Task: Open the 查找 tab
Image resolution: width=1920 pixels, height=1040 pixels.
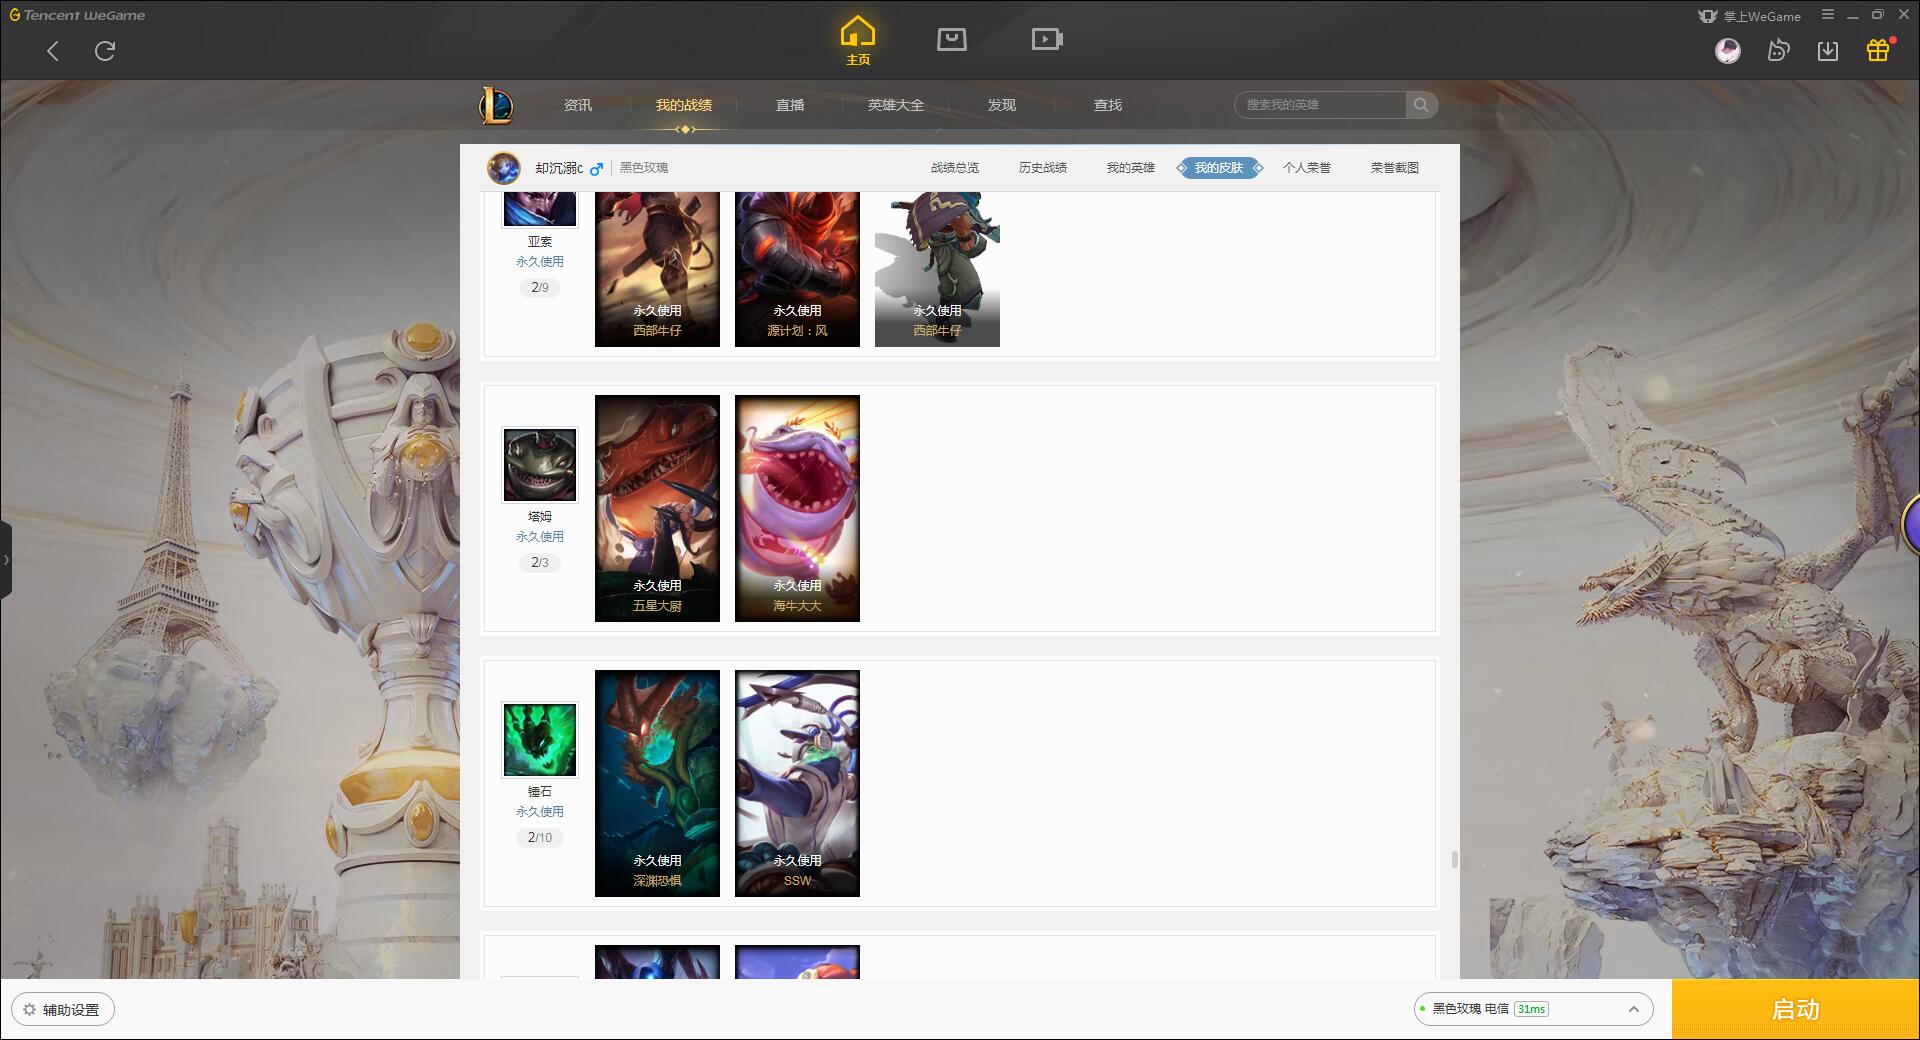Action: click(1108, 105)
